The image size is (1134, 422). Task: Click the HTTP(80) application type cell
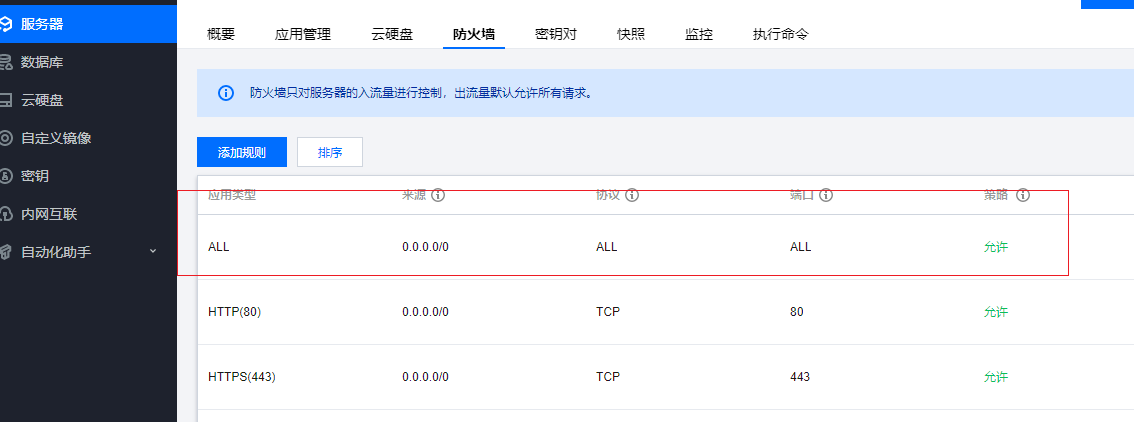coord(234,312)
